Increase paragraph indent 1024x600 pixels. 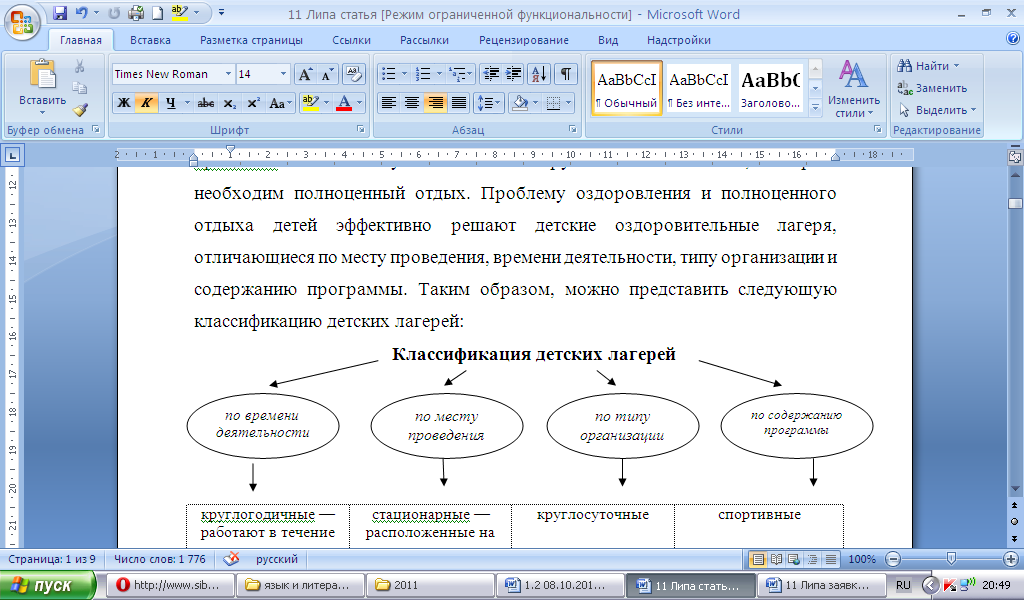(x=513, y=74)
